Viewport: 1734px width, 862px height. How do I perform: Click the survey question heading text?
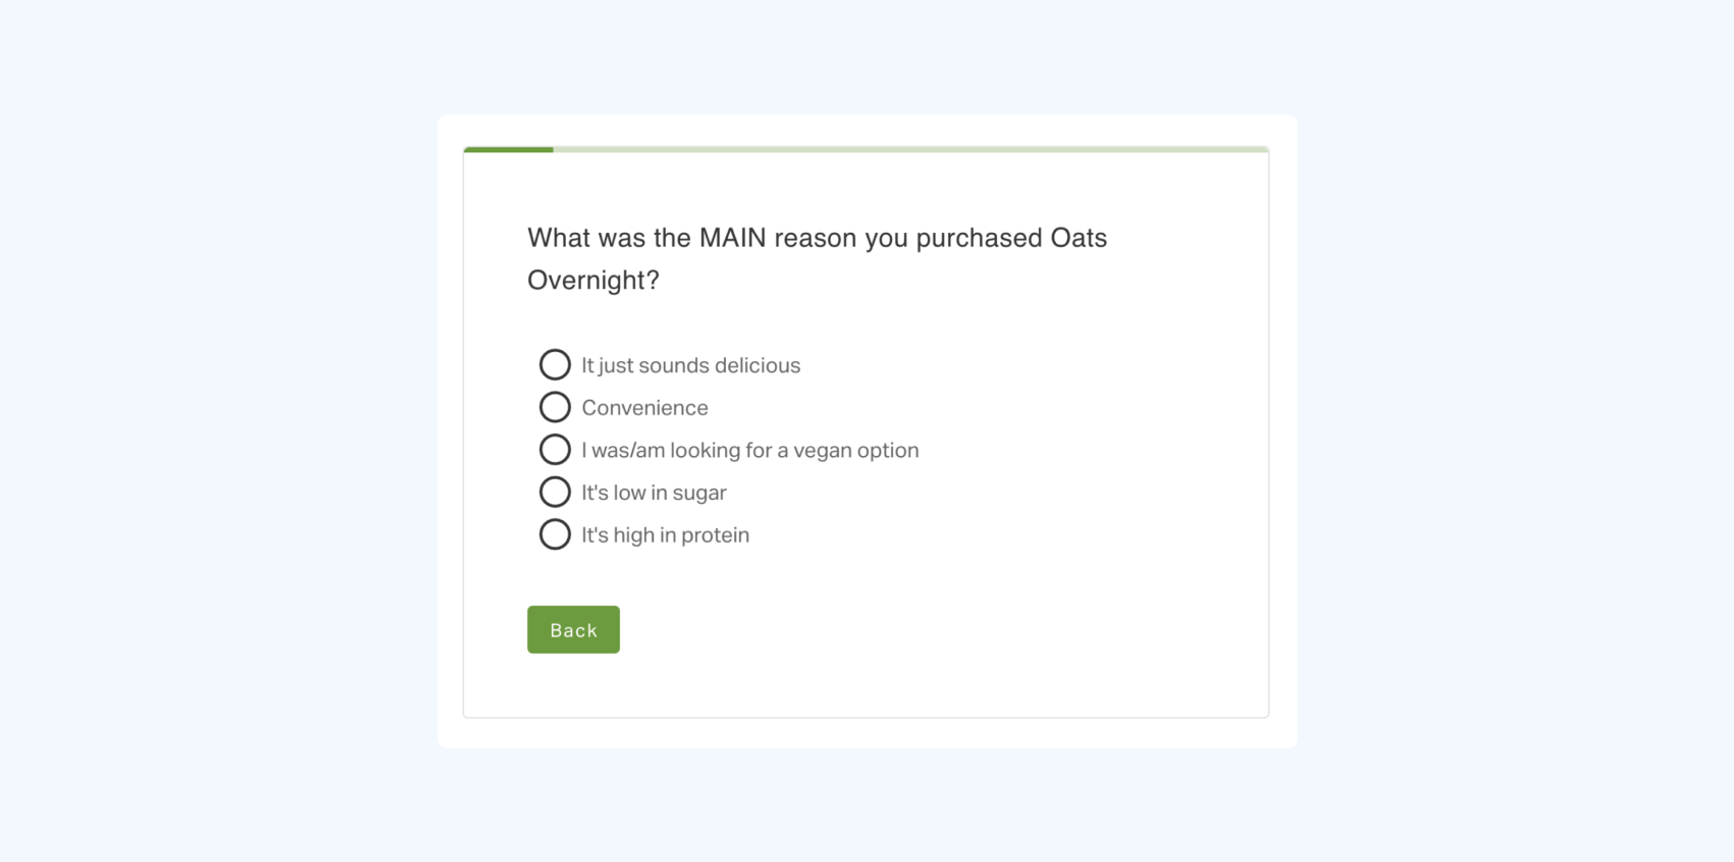pyautogui.click(x=817, y=259)
